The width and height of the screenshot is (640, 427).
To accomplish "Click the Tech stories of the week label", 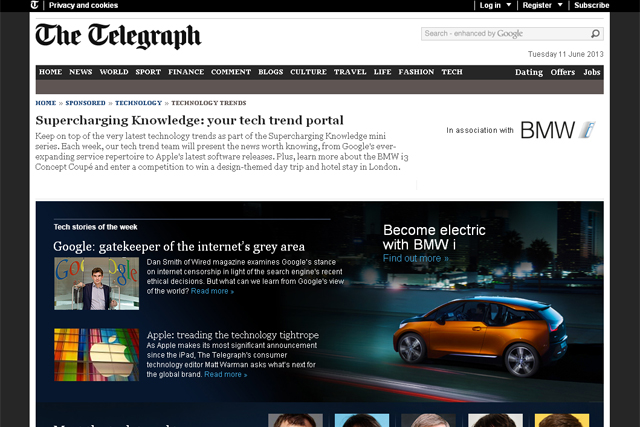I will point(96,227).
